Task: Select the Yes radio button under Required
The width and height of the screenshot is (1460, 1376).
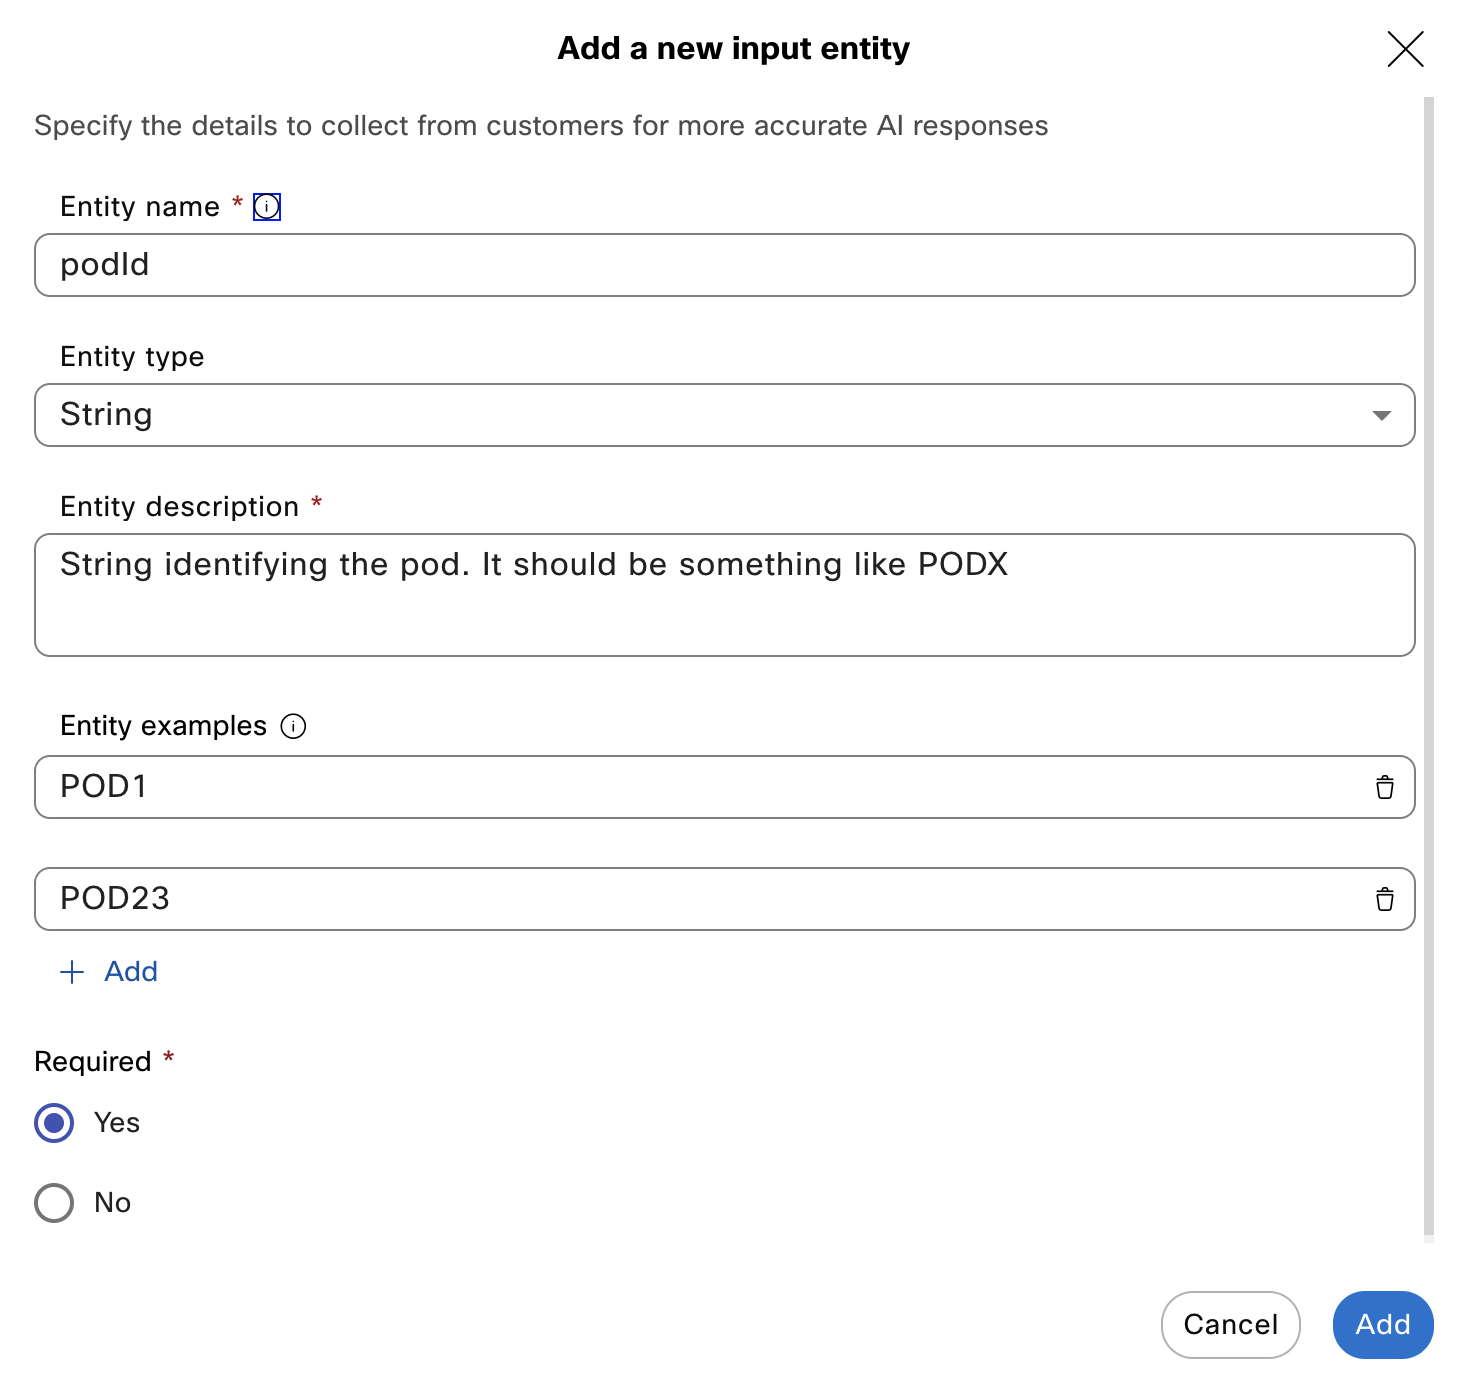Action: click(54, 1122)
